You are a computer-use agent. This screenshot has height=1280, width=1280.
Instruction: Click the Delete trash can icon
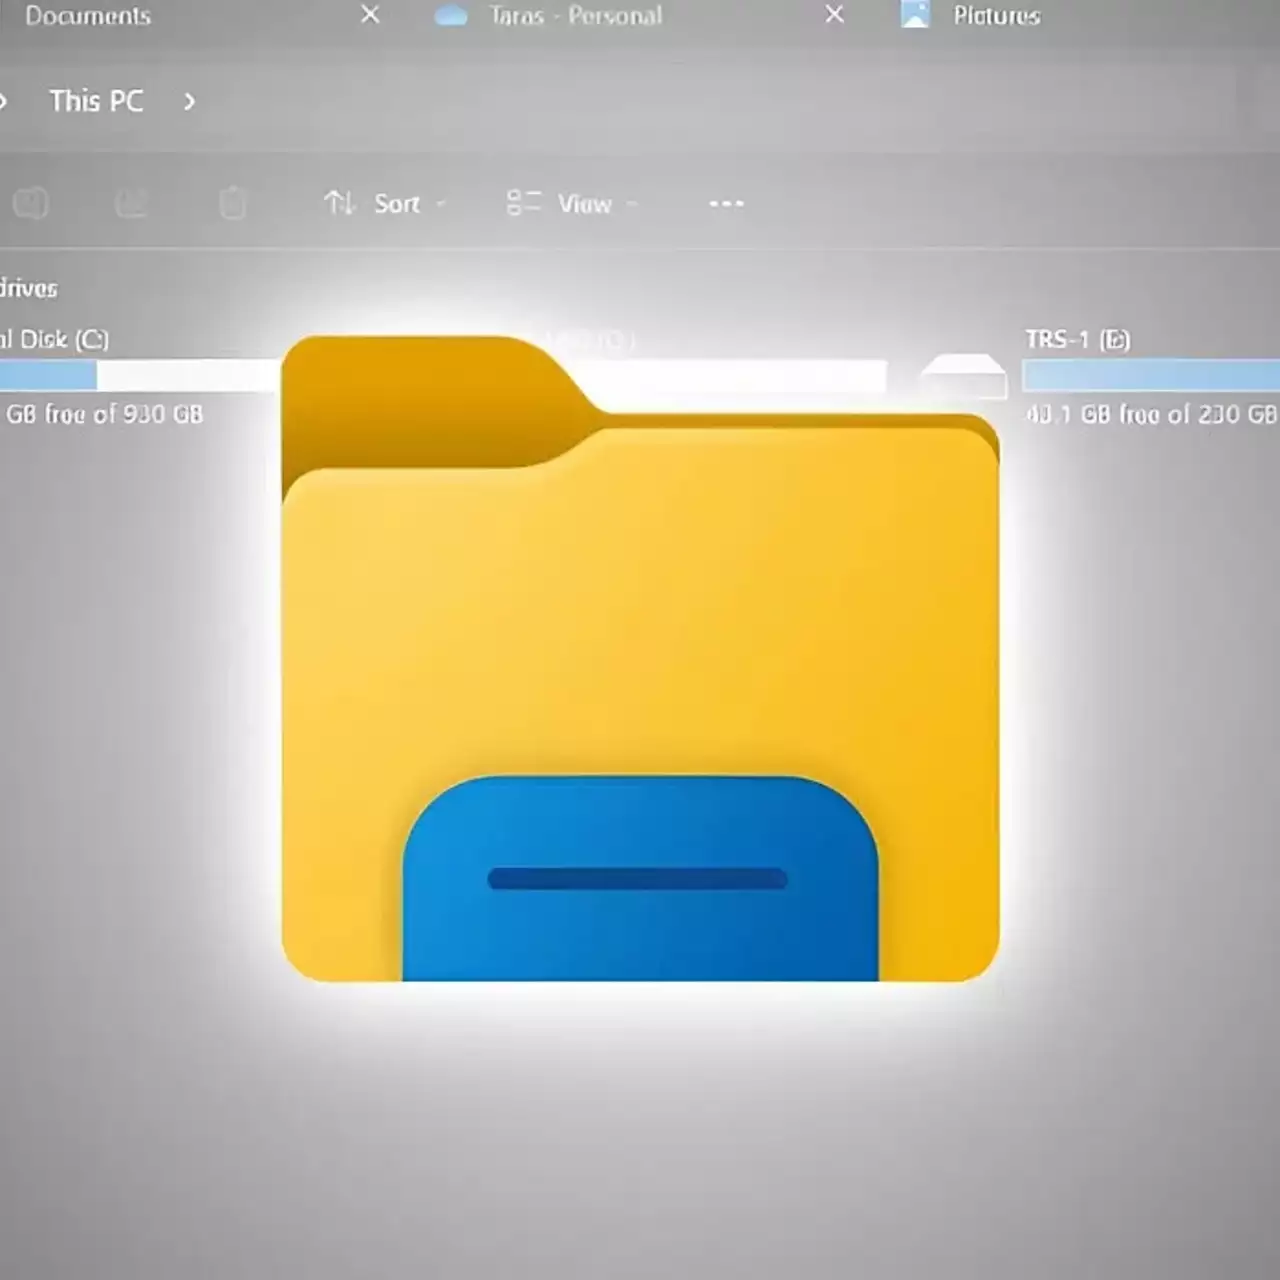click(232, 203)
